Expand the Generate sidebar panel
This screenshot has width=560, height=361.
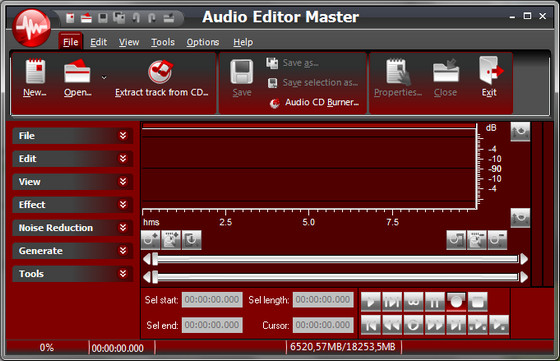point(73,251)
